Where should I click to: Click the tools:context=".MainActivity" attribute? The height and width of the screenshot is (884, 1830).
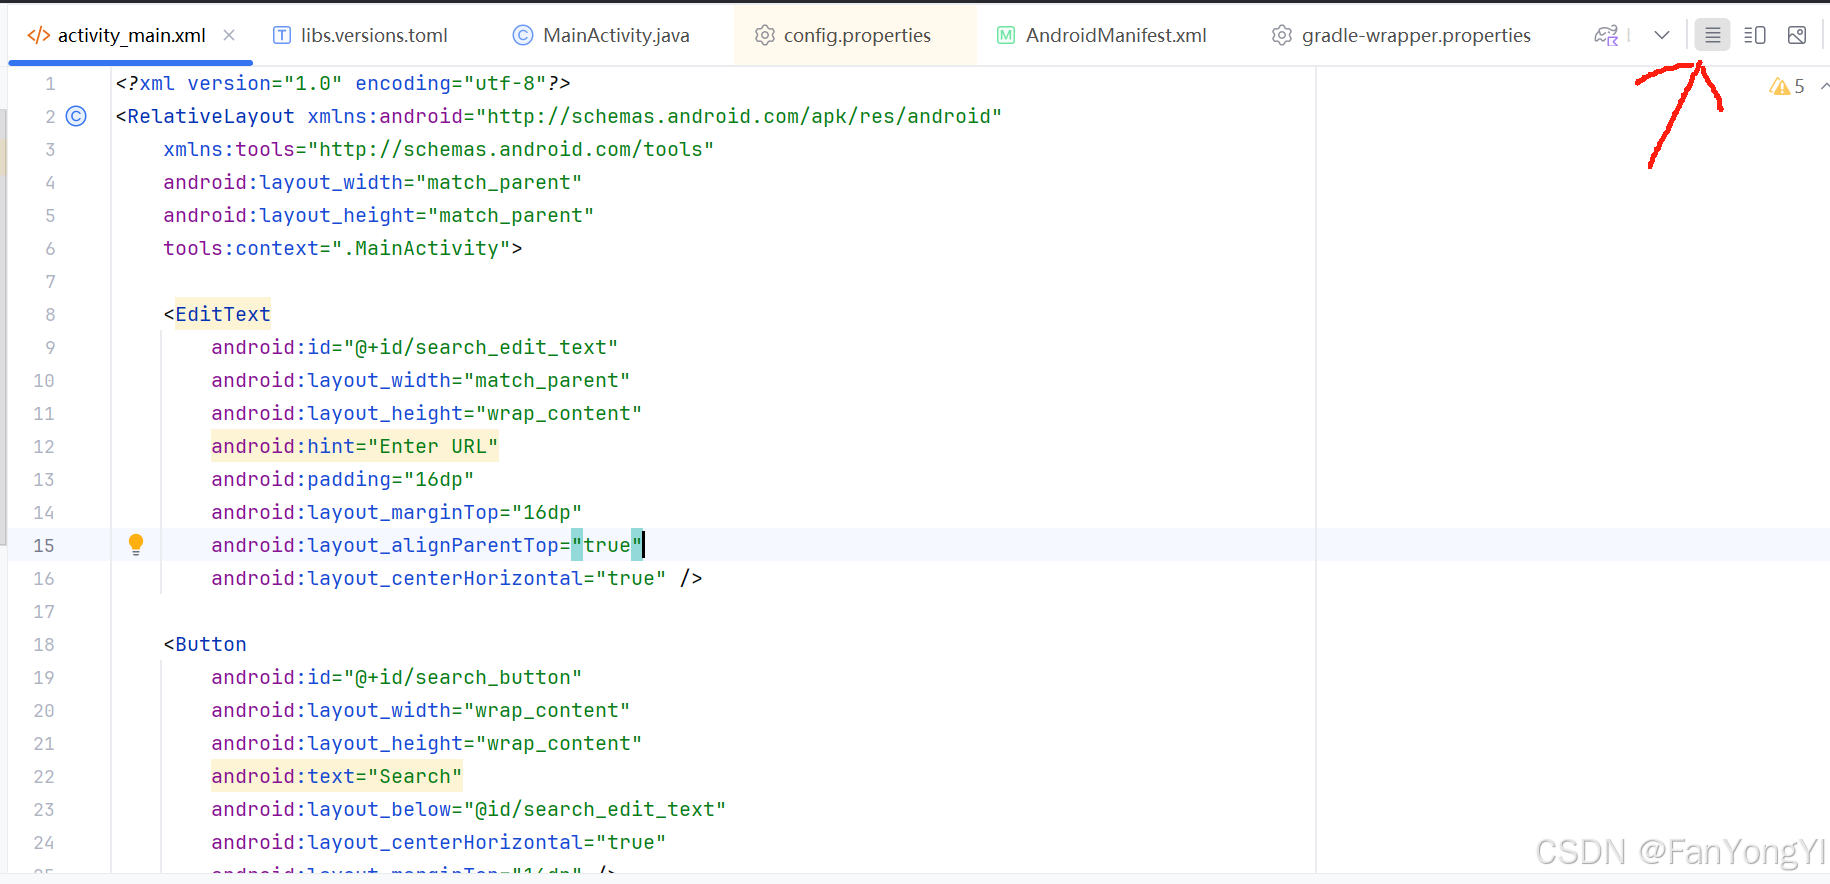[337, 249]
